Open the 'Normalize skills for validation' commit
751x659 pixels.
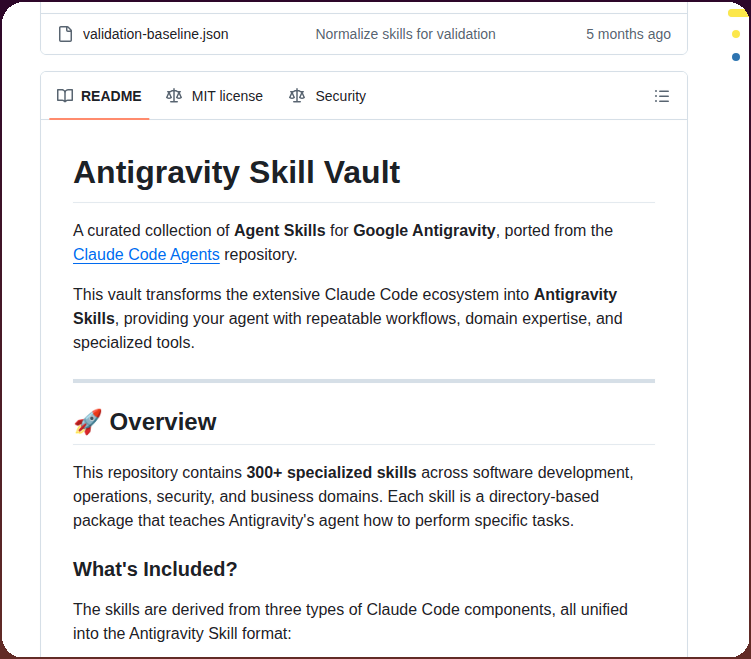tap(405, 34)
